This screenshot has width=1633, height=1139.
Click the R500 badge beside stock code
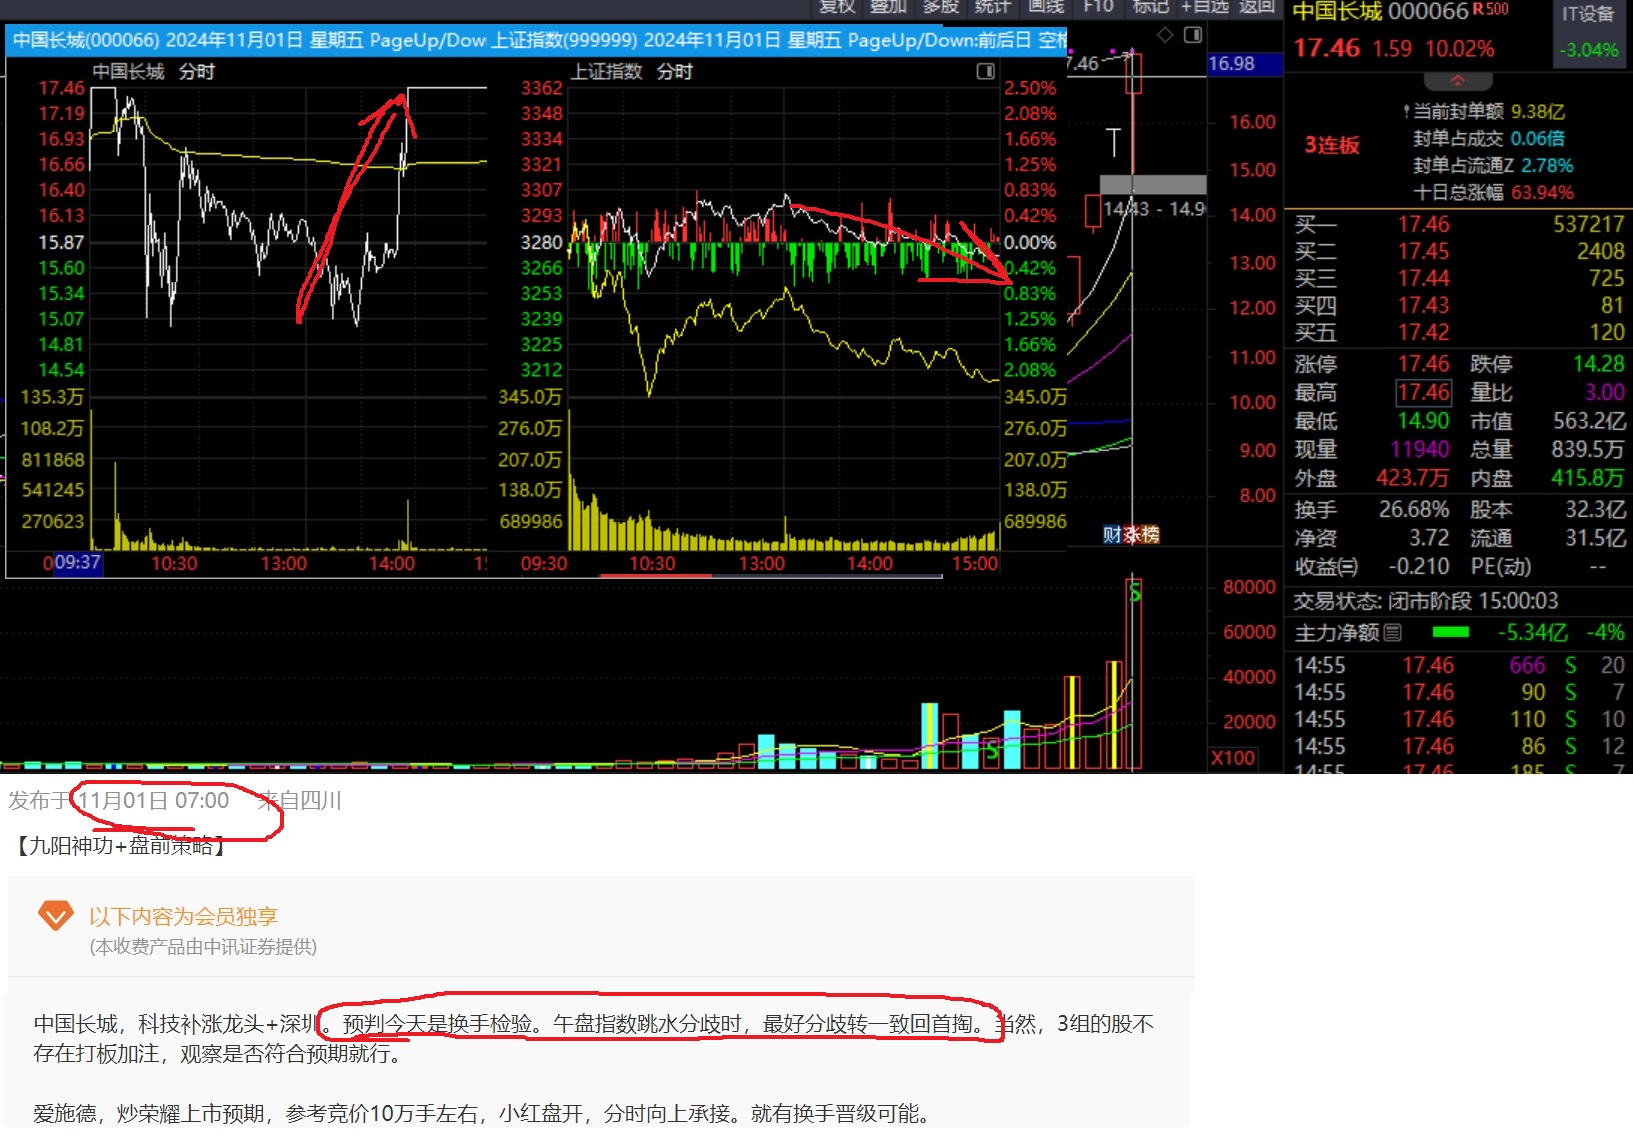[x=1490, y=9]
